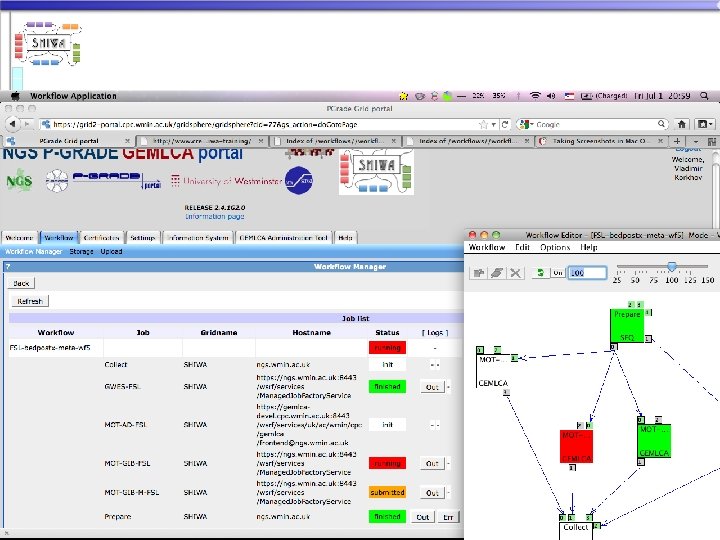Click the Wi-Fi status icon
720x540 pixels.
click(x=535, y=96)
